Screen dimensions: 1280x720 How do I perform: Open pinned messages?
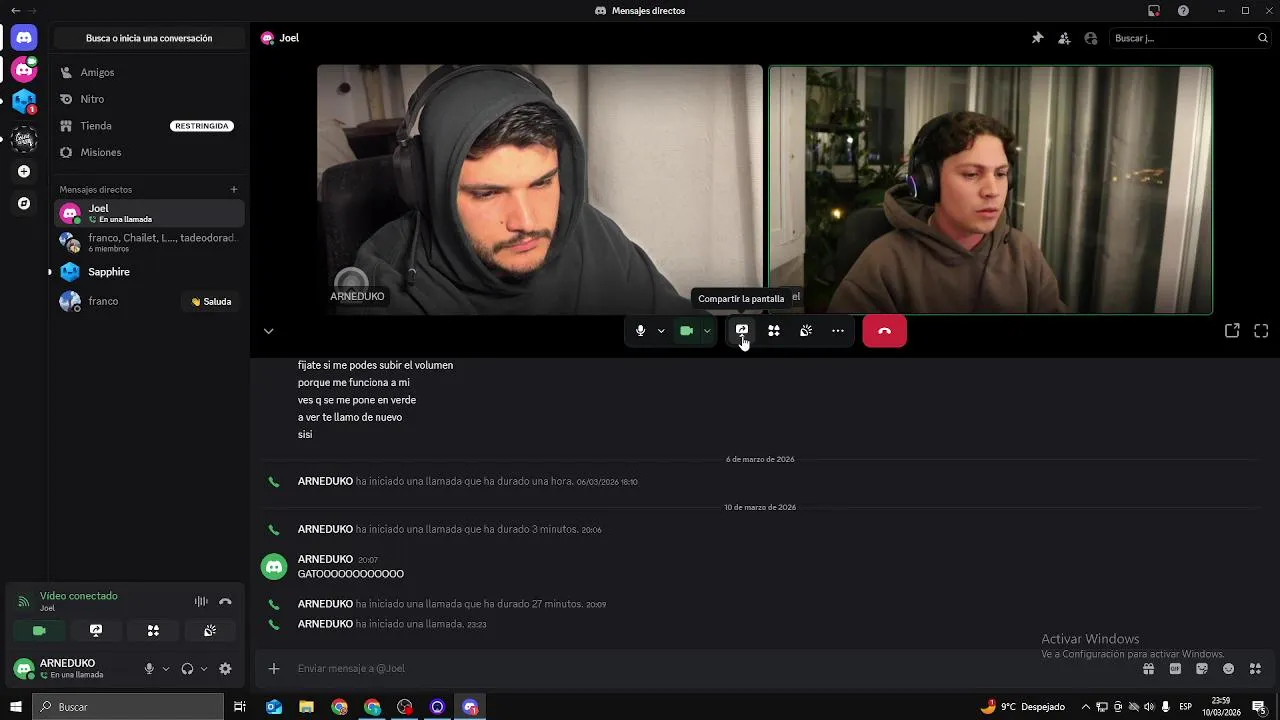coord(1037,38)
